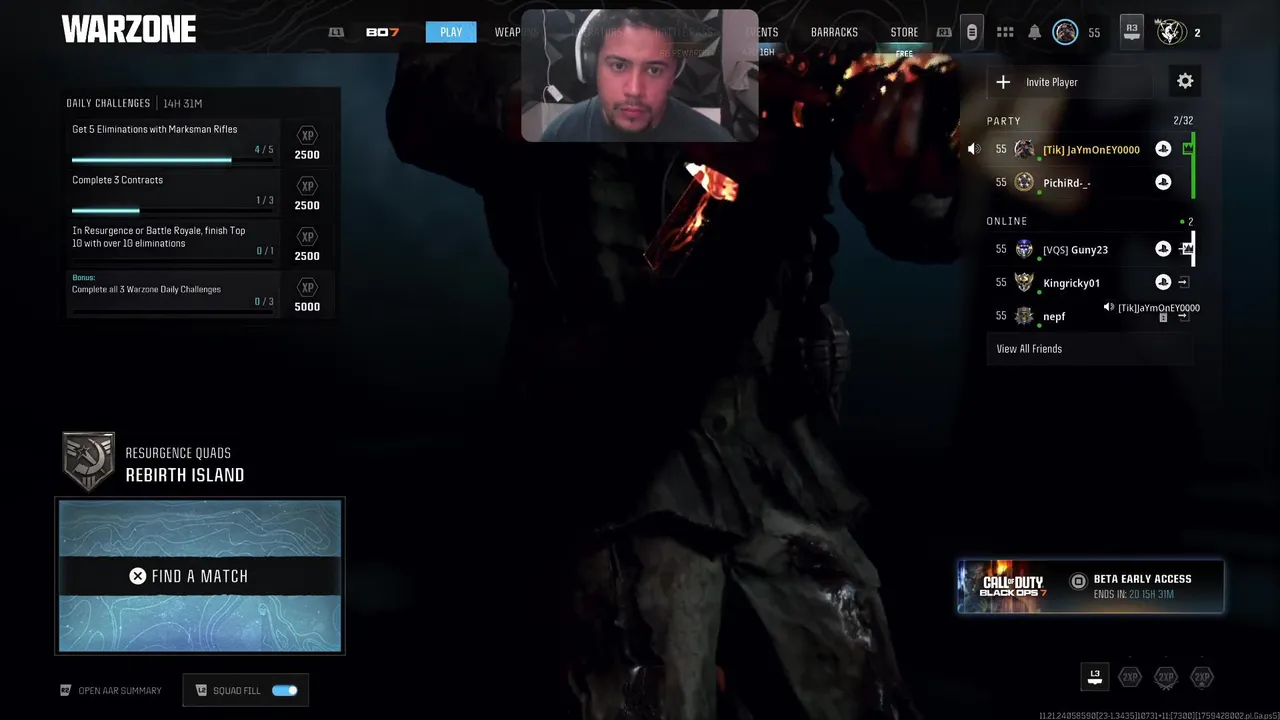The width and height of the screenshot is (1280, 720).
Task: Click XP badge for bonus daily challenge
Action: tap(307, 287)
